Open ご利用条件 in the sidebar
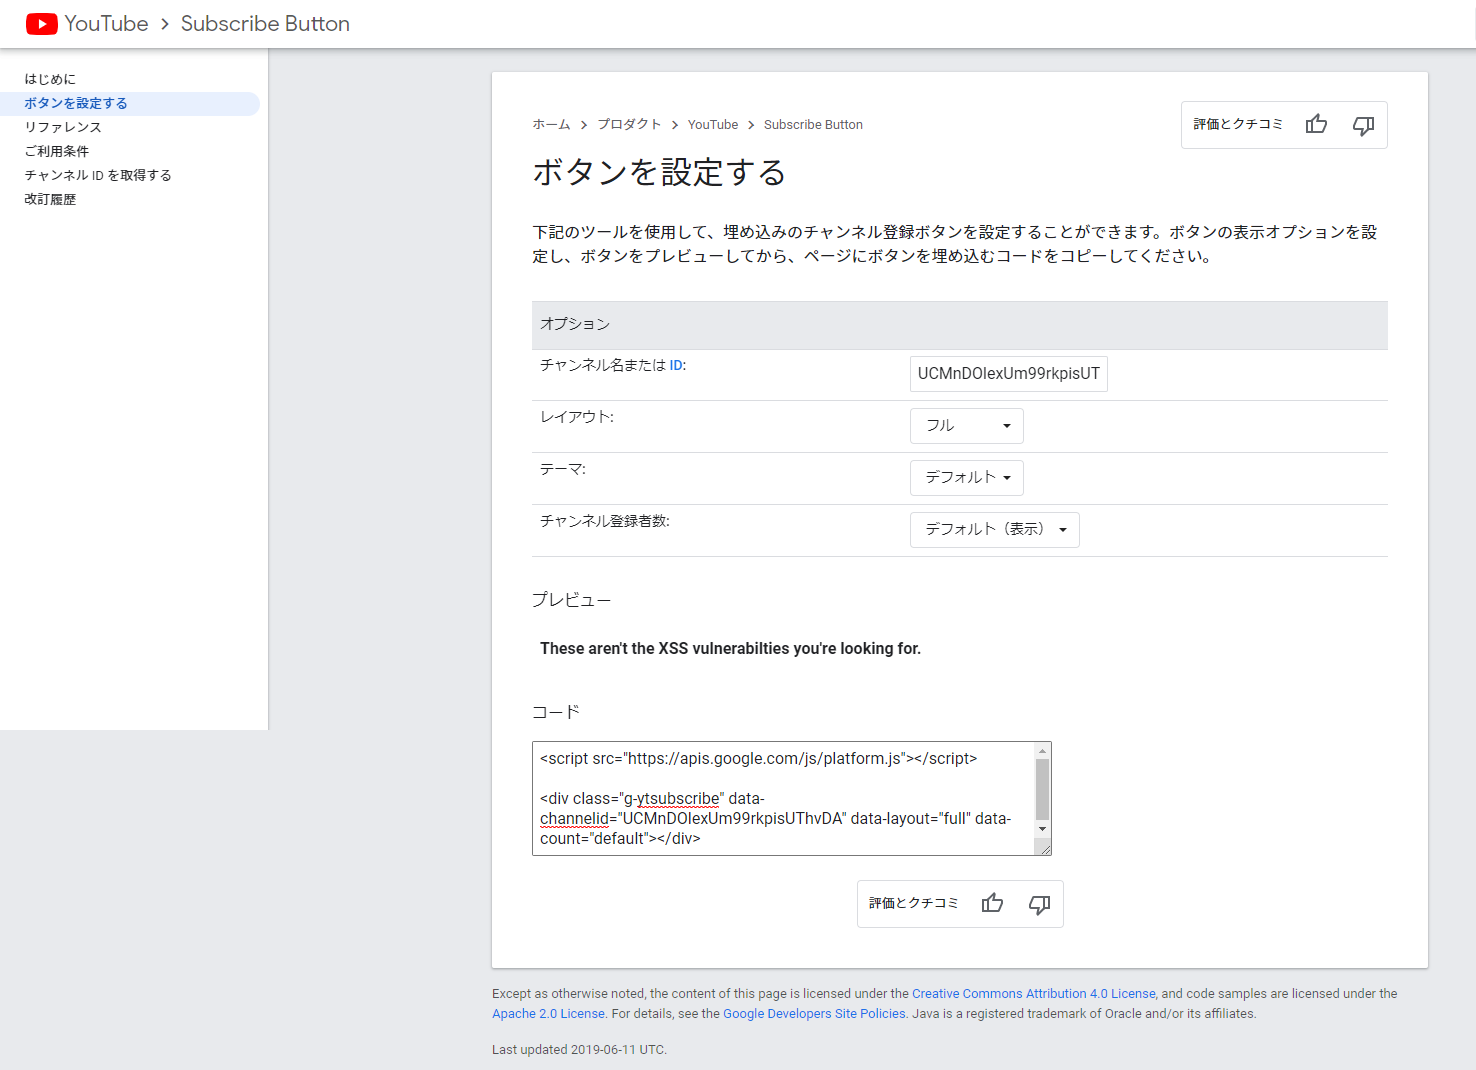The height and width of the screenshot is (1070, 1476). point(57,151)
